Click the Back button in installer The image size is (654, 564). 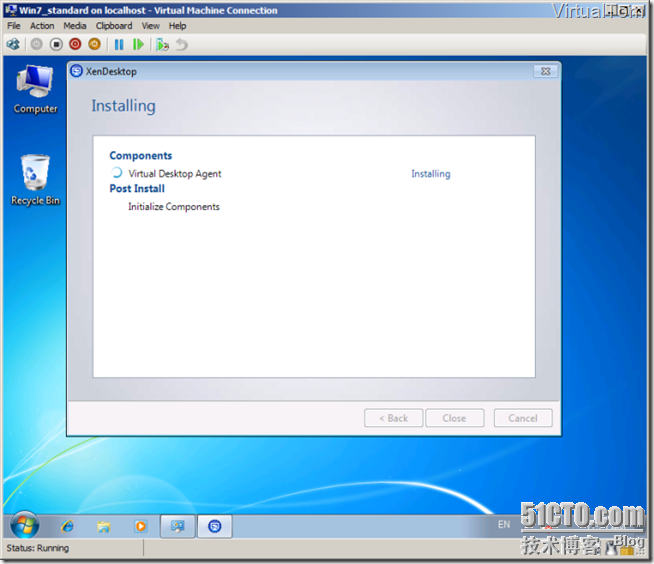[x=393, y=418]
